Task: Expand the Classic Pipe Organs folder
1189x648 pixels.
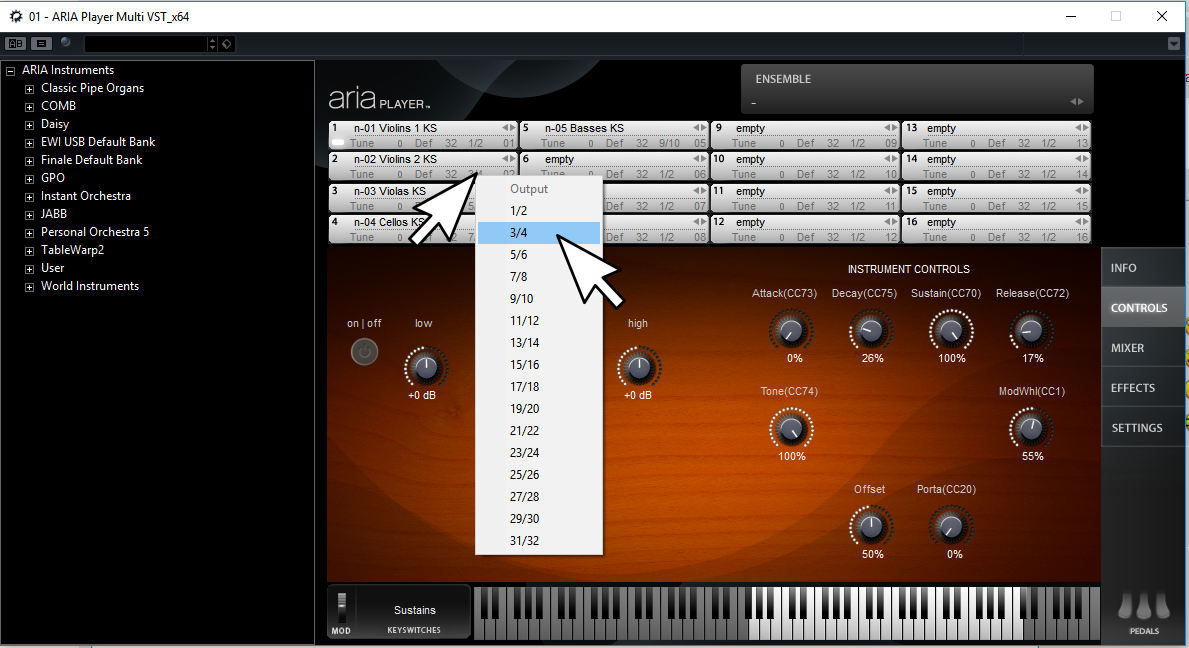Action: (30, 89)
